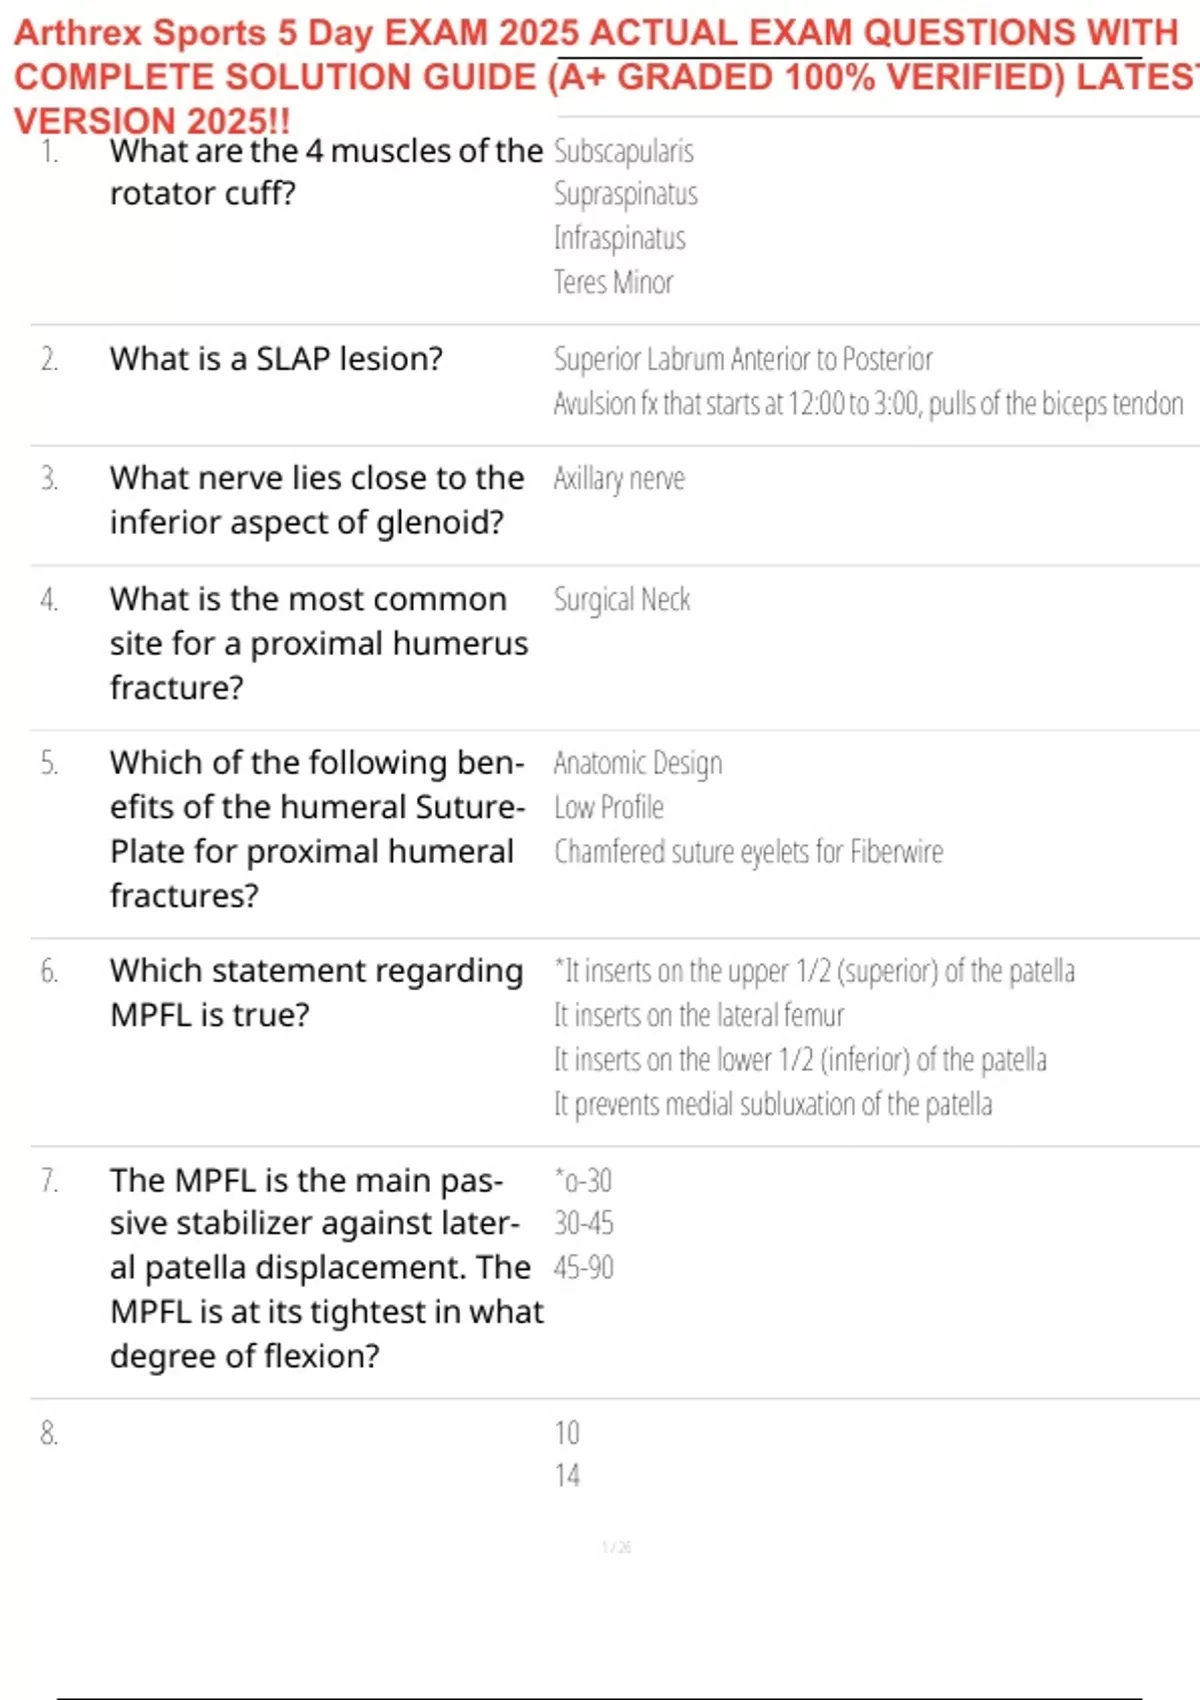This screenshot has width=1200, height=1700.
Task: Click the inferior aspect of glenoid question
Action: (x=316, y=500)
